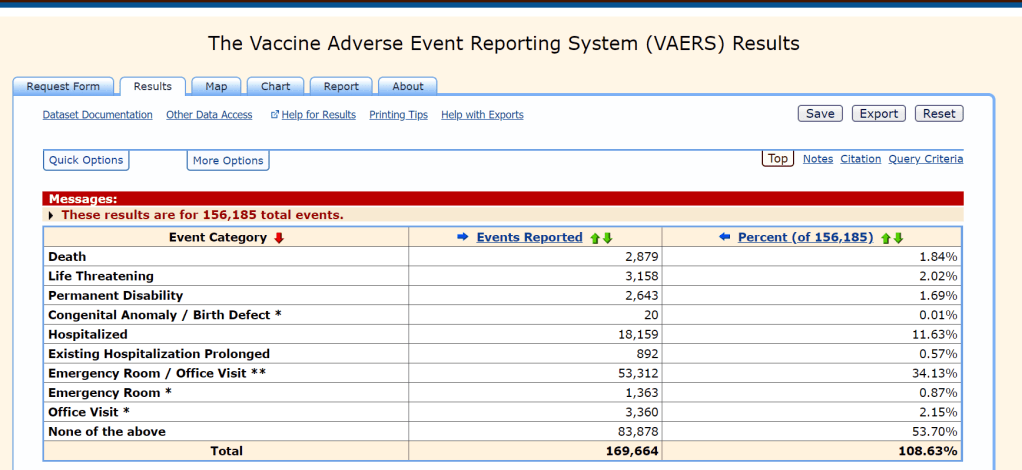Sort Events Reported ascending with up arrow
The width and height of the screenshot is (1022, 470).
[594, 238]
